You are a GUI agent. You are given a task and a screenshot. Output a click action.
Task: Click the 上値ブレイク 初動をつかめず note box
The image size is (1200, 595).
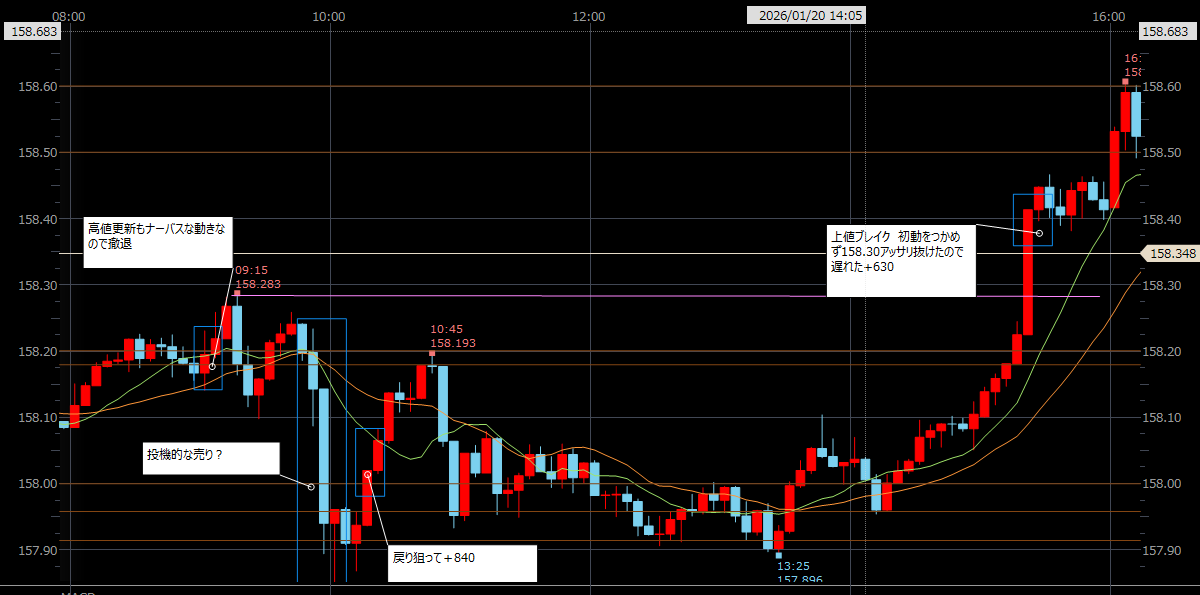(x=901, y=260)
